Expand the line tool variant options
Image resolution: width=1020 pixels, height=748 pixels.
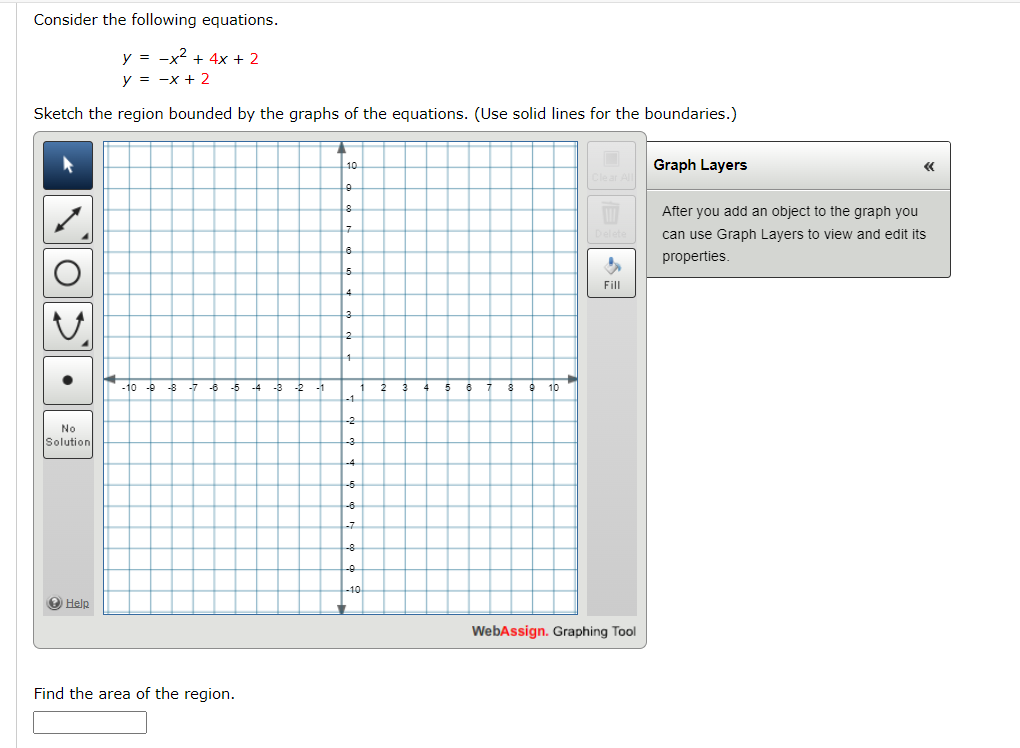point(86,238)
